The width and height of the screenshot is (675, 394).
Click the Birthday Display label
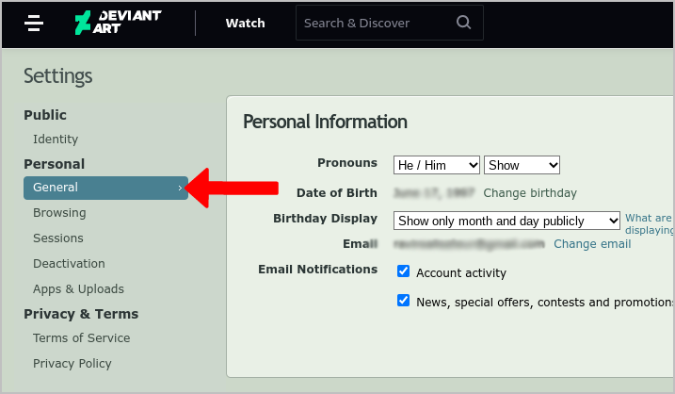coord(325,218)
